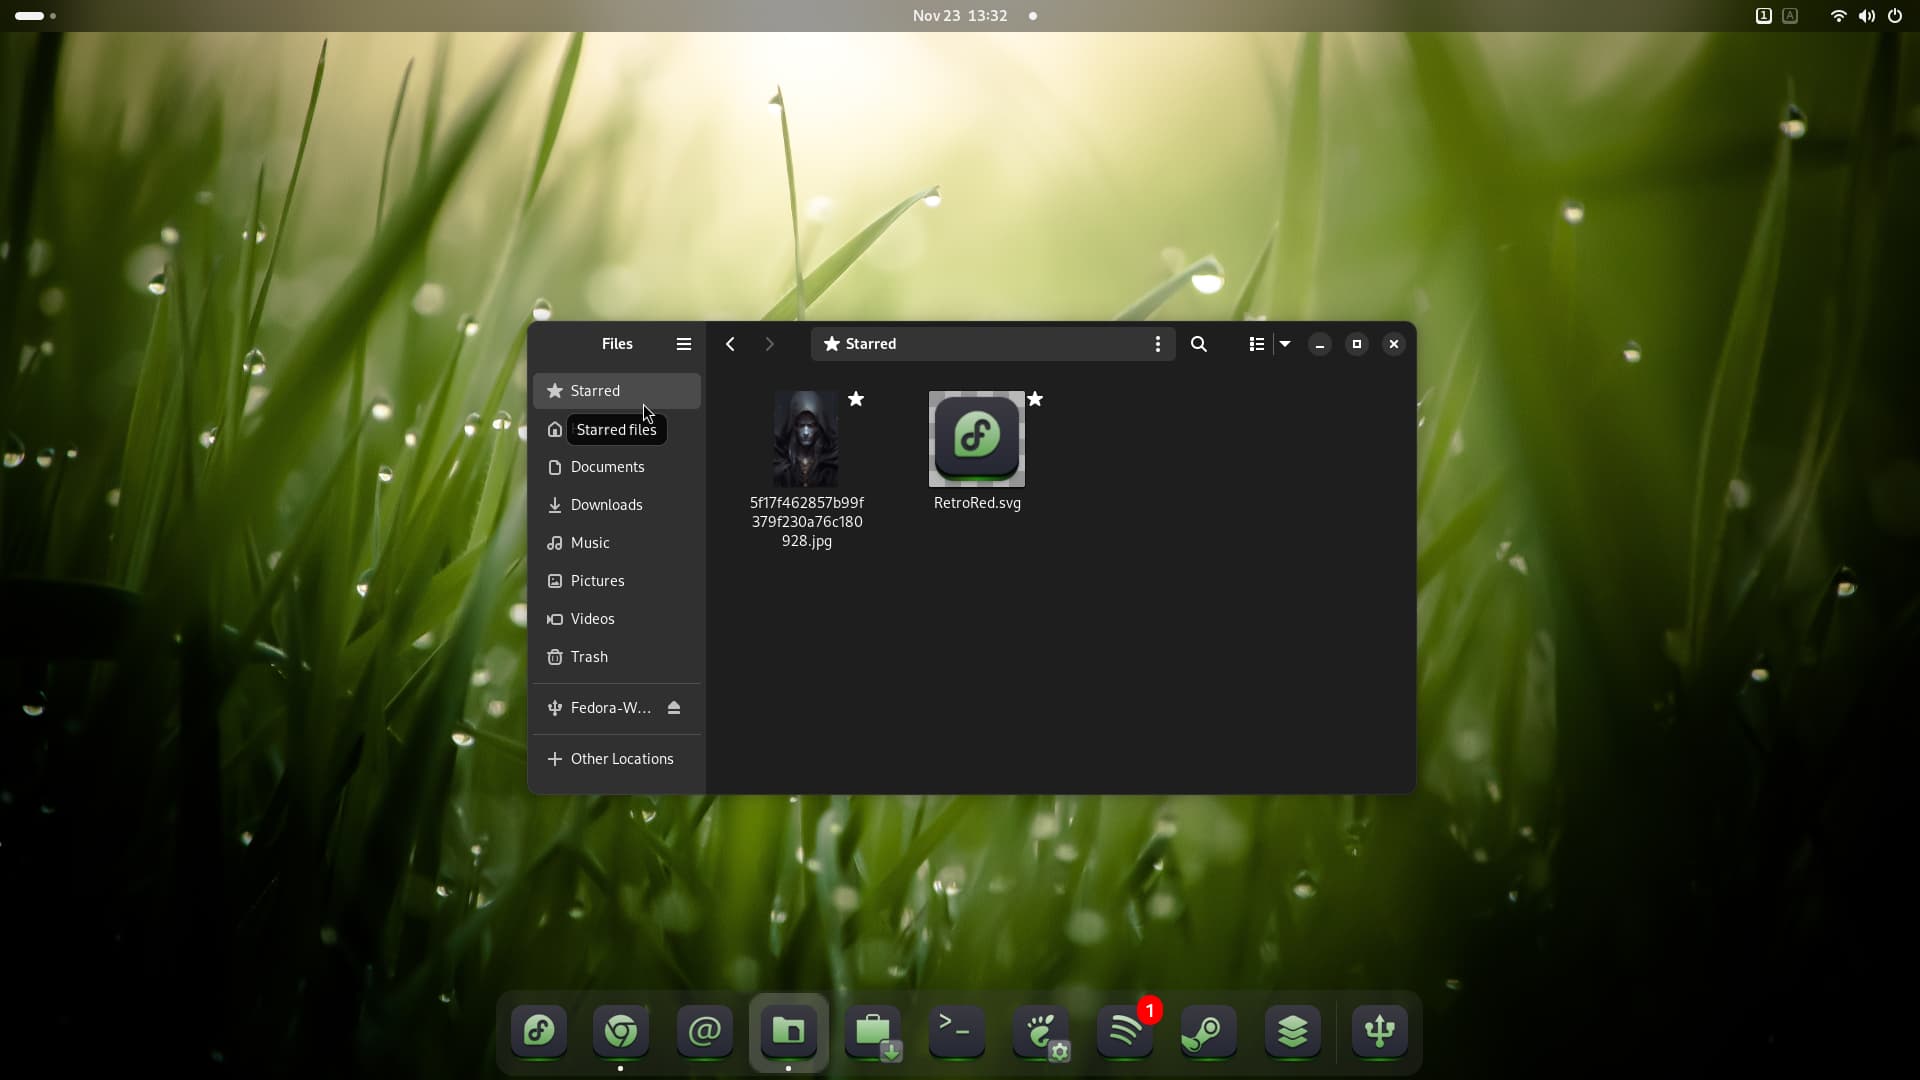Viewport: 1920px width, 1080px height.
Task: Open Spotify with notification badge
Action: coord(1125,1031)
